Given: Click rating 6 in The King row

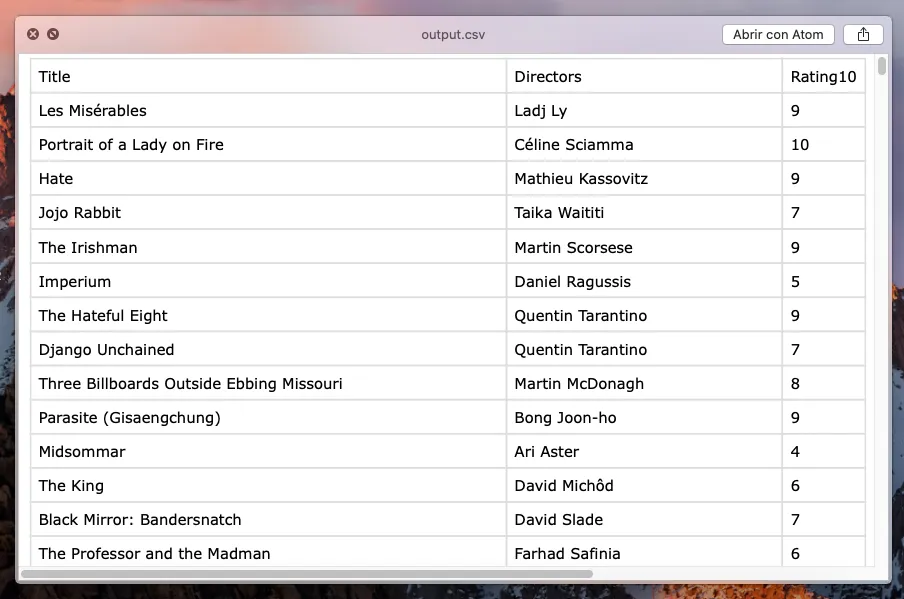Looking at the screenshot, I should tap(823, 485).
